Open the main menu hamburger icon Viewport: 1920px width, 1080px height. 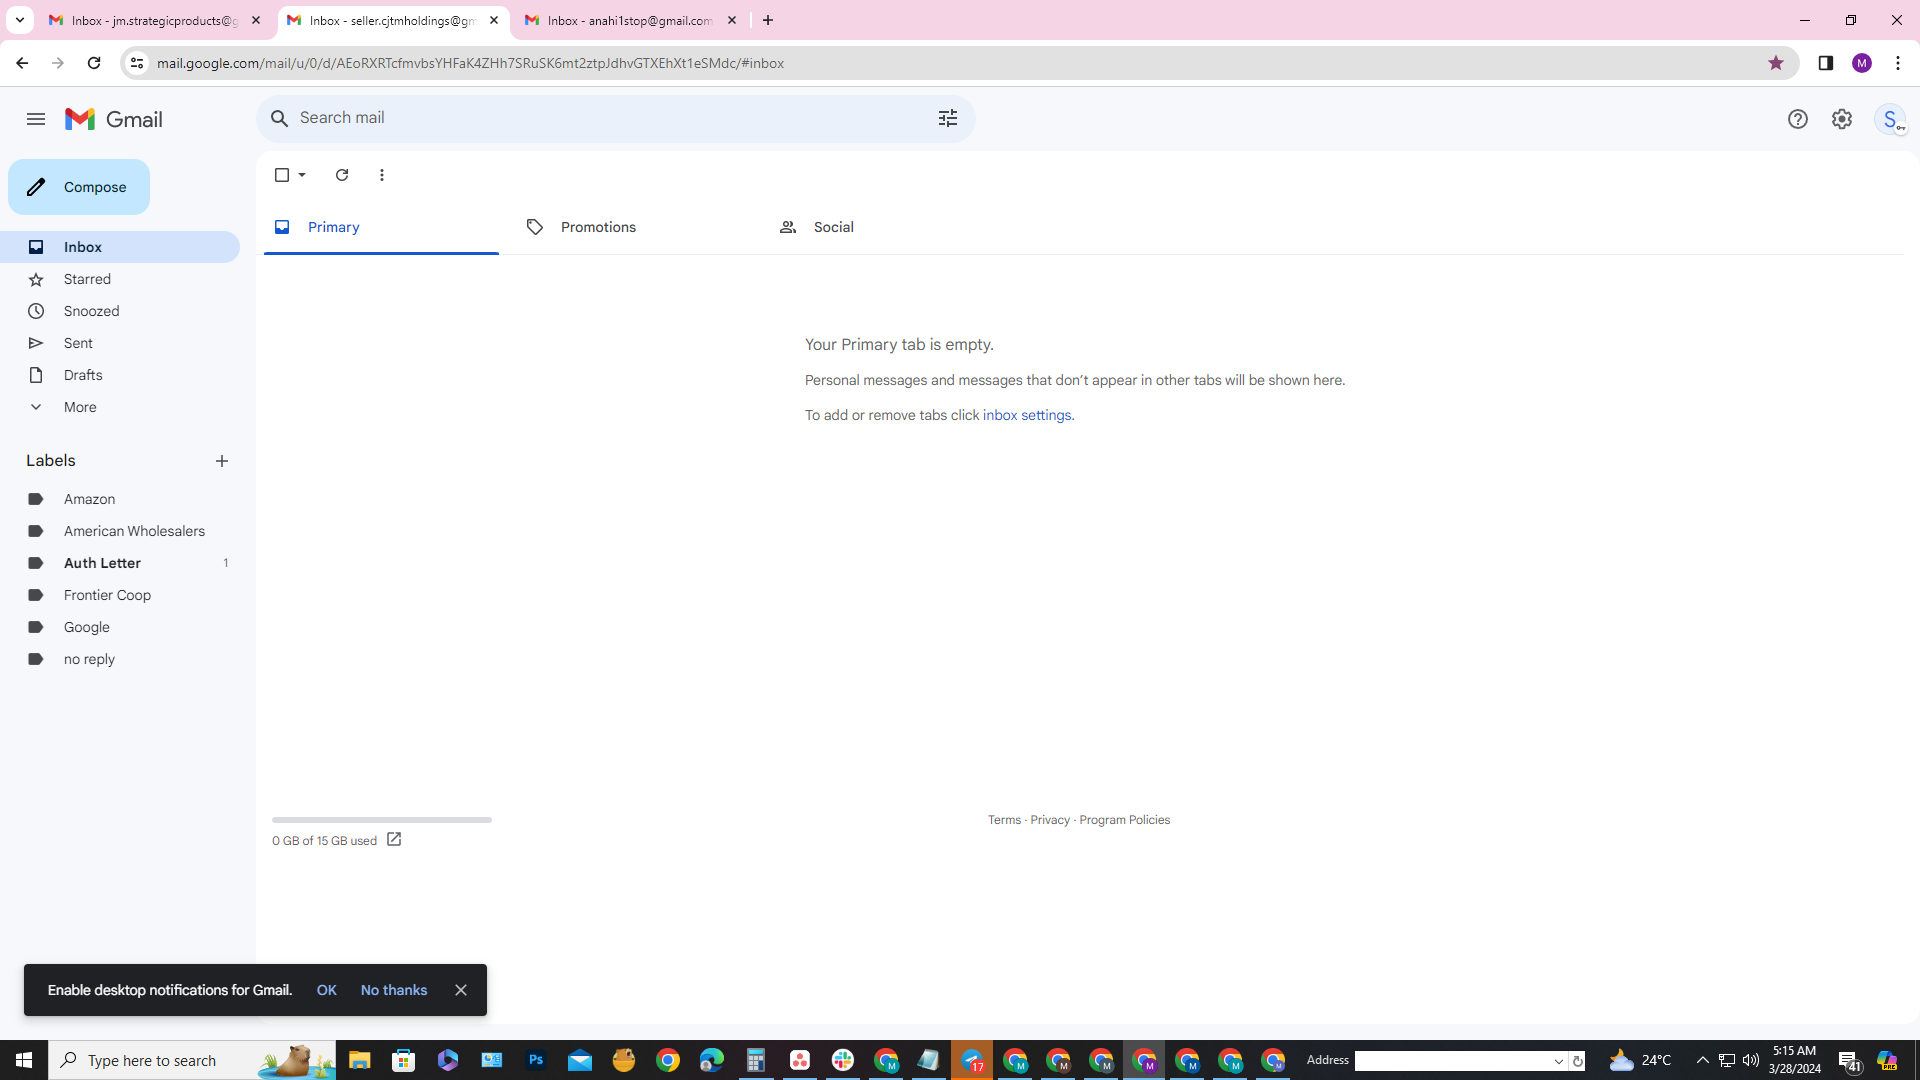[x=36, y=119]
